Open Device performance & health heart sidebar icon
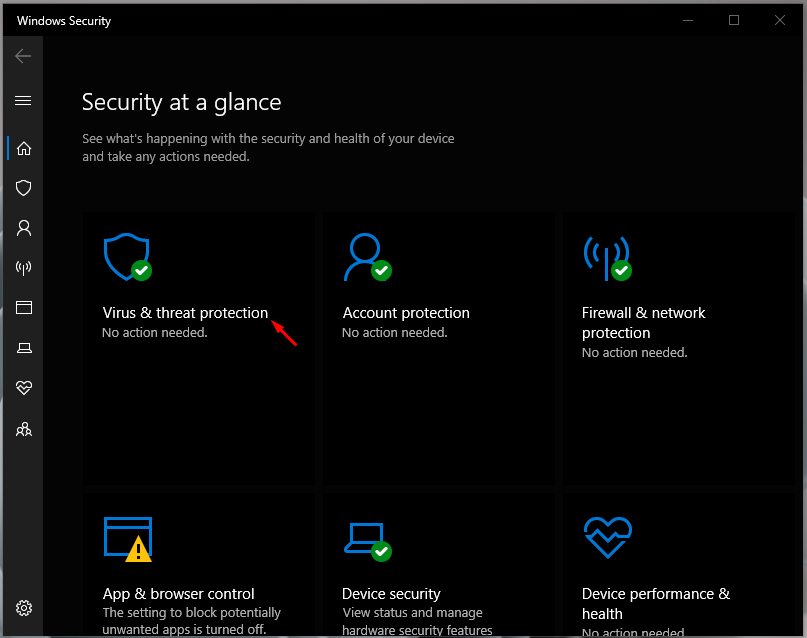The image size is (807, 638). coord(24,388)
